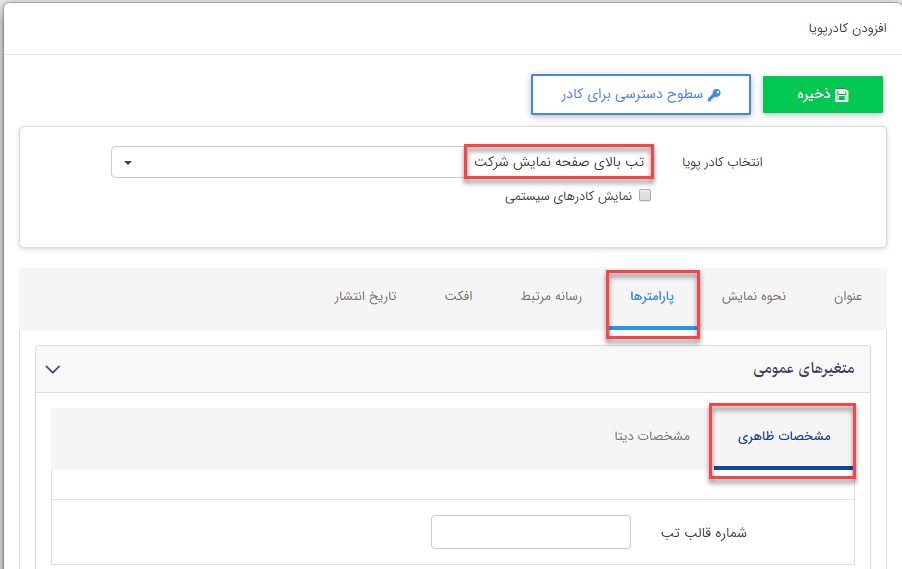The width and height of the screenshot is (902, 569).
Task: Collapse متغیرهای عمومی using the chevron
Action: pos(54,369)
